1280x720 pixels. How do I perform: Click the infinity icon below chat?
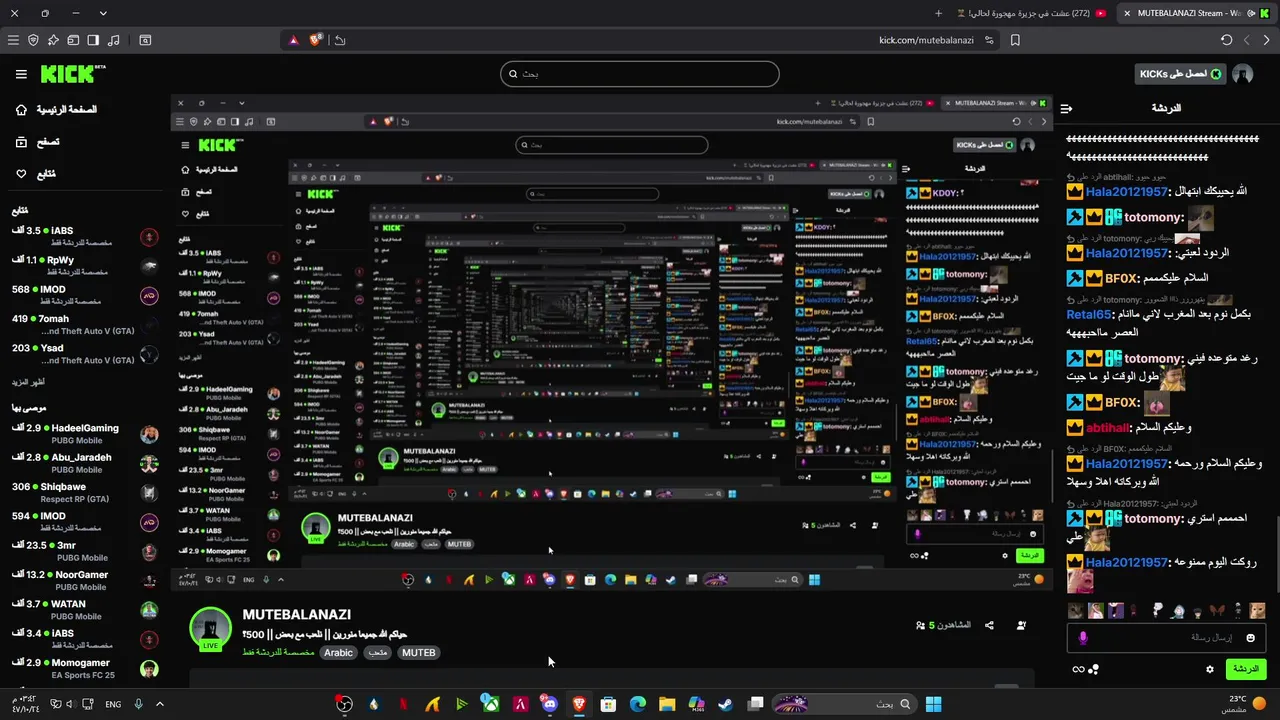[1078, 669]
